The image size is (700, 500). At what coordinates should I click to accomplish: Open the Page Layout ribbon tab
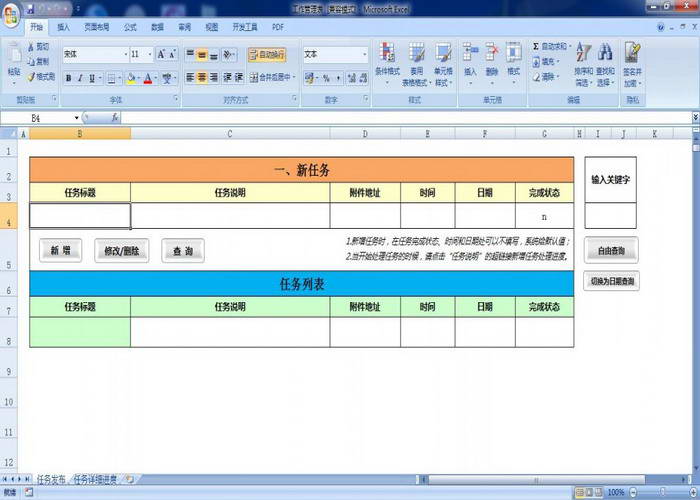coord(96,27)
